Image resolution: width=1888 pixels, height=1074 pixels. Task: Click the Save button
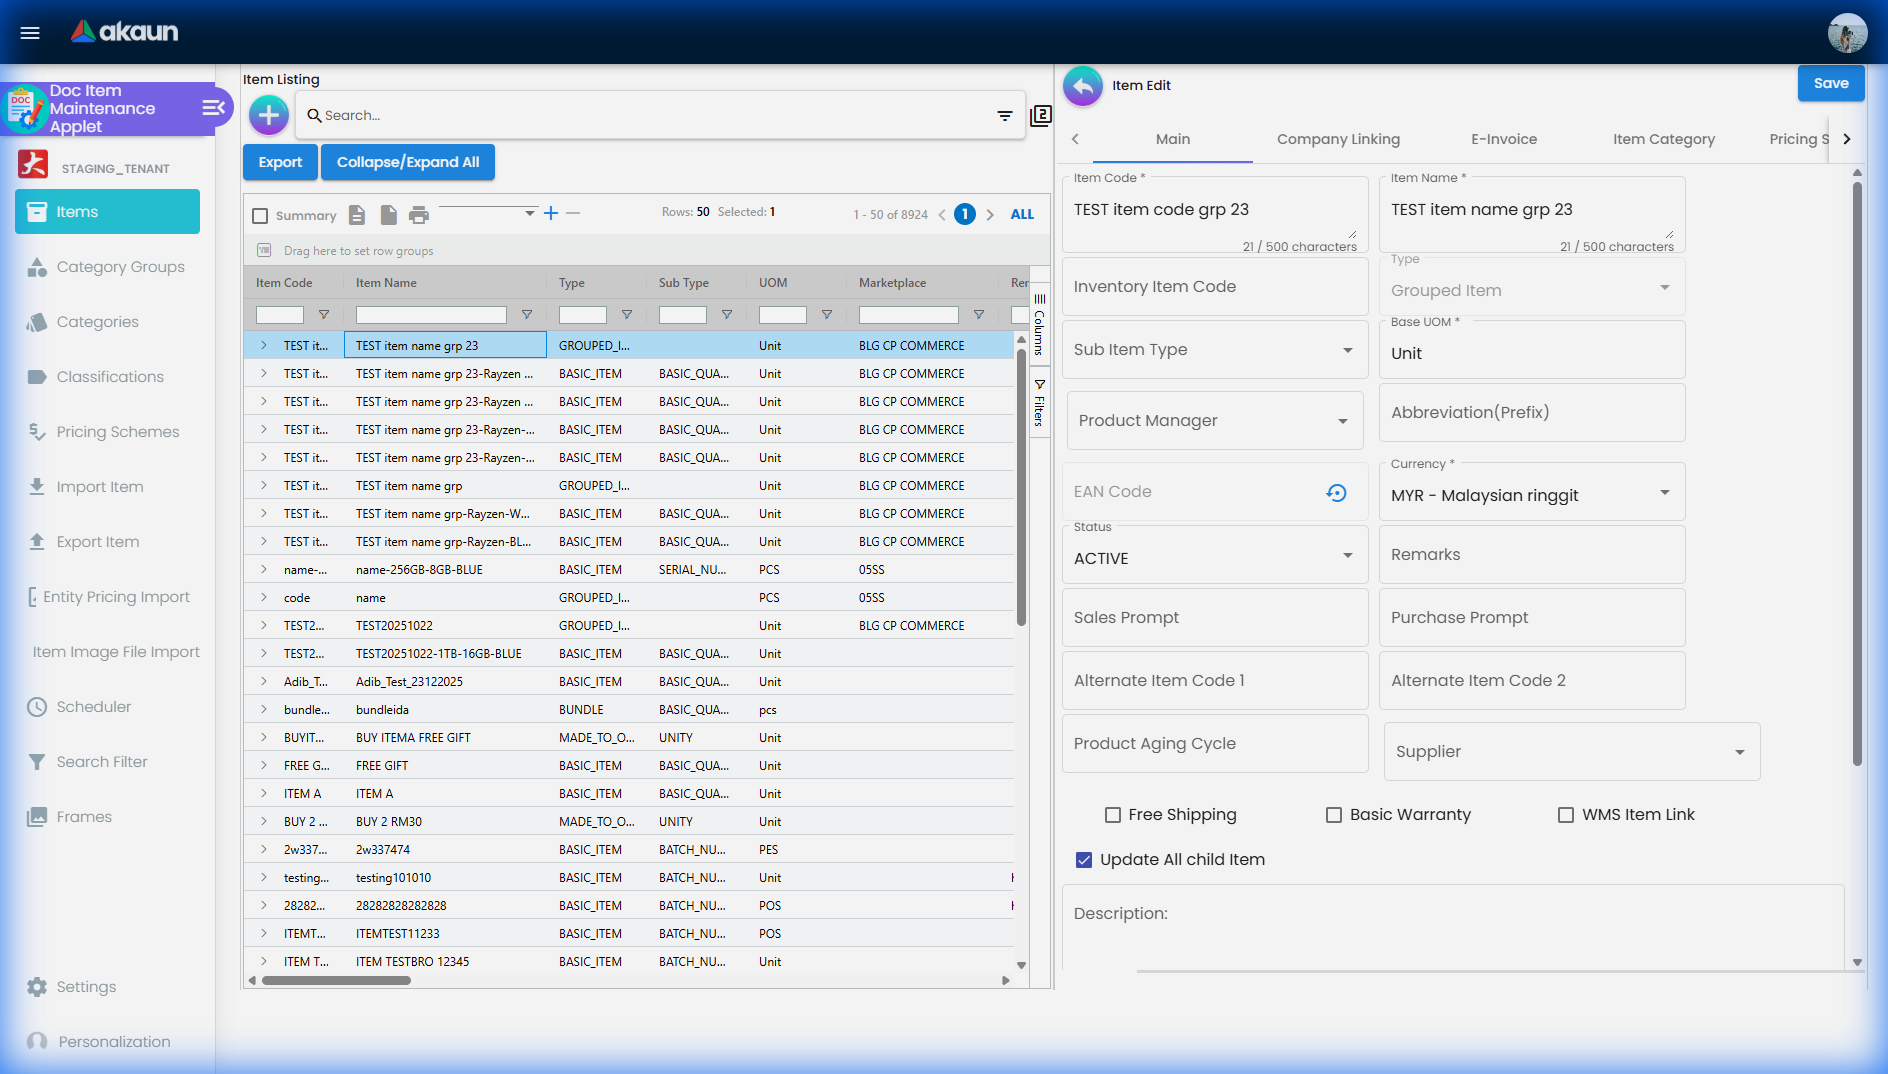point(1830,83)
